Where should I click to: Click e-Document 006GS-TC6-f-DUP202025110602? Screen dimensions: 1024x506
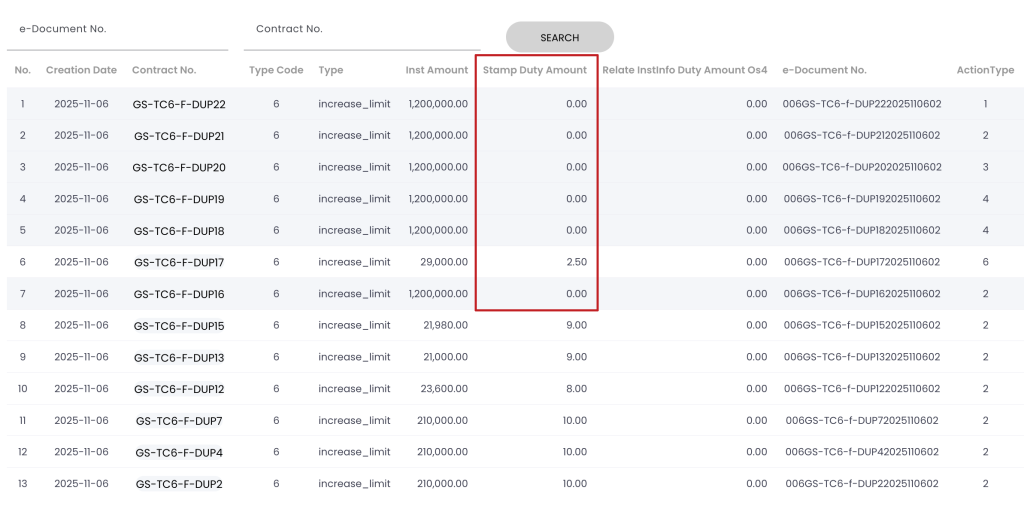click(x=861, y=167)
